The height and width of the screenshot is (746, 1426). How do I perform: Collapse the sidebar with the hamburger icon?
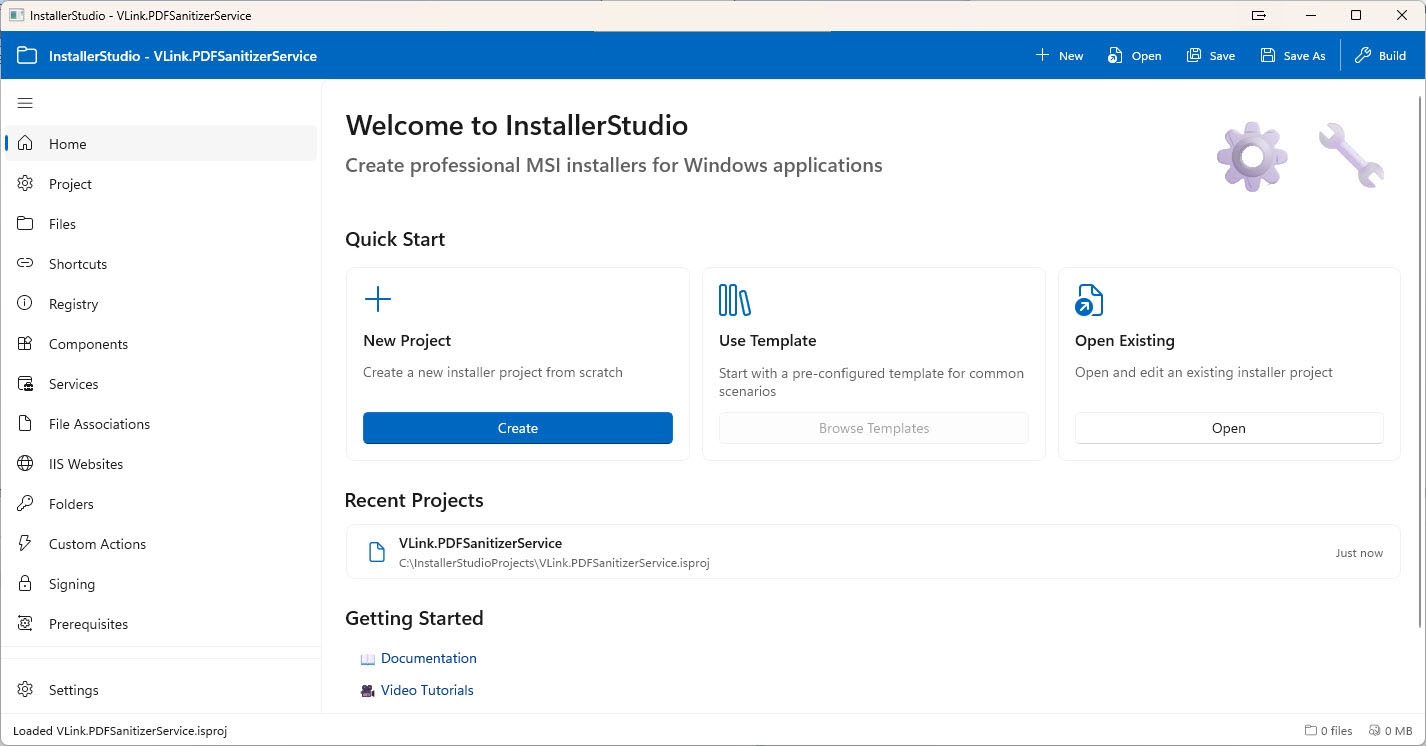click(25, 103)
